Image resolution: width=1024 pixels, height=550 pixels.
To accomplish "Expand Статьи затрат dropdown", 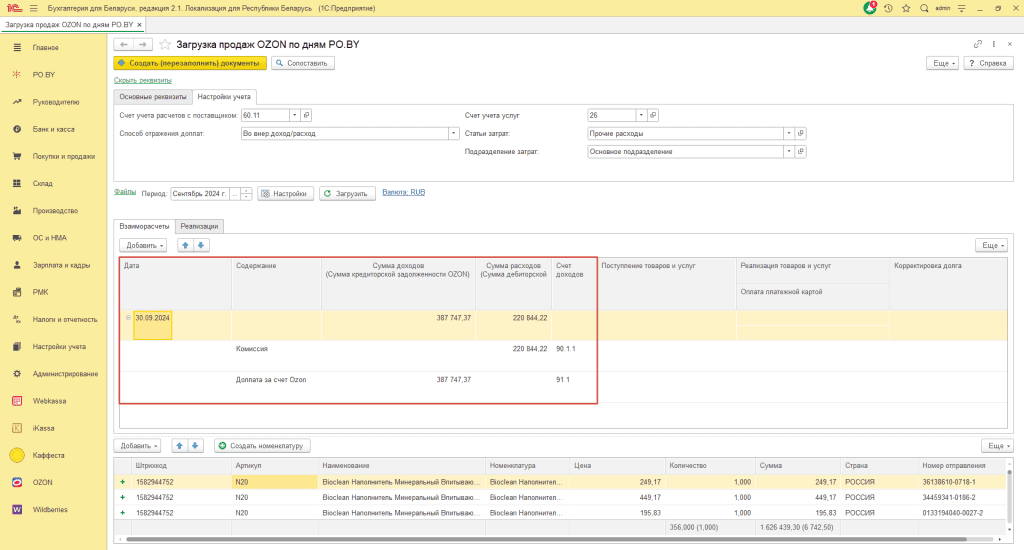I will 789,133.
